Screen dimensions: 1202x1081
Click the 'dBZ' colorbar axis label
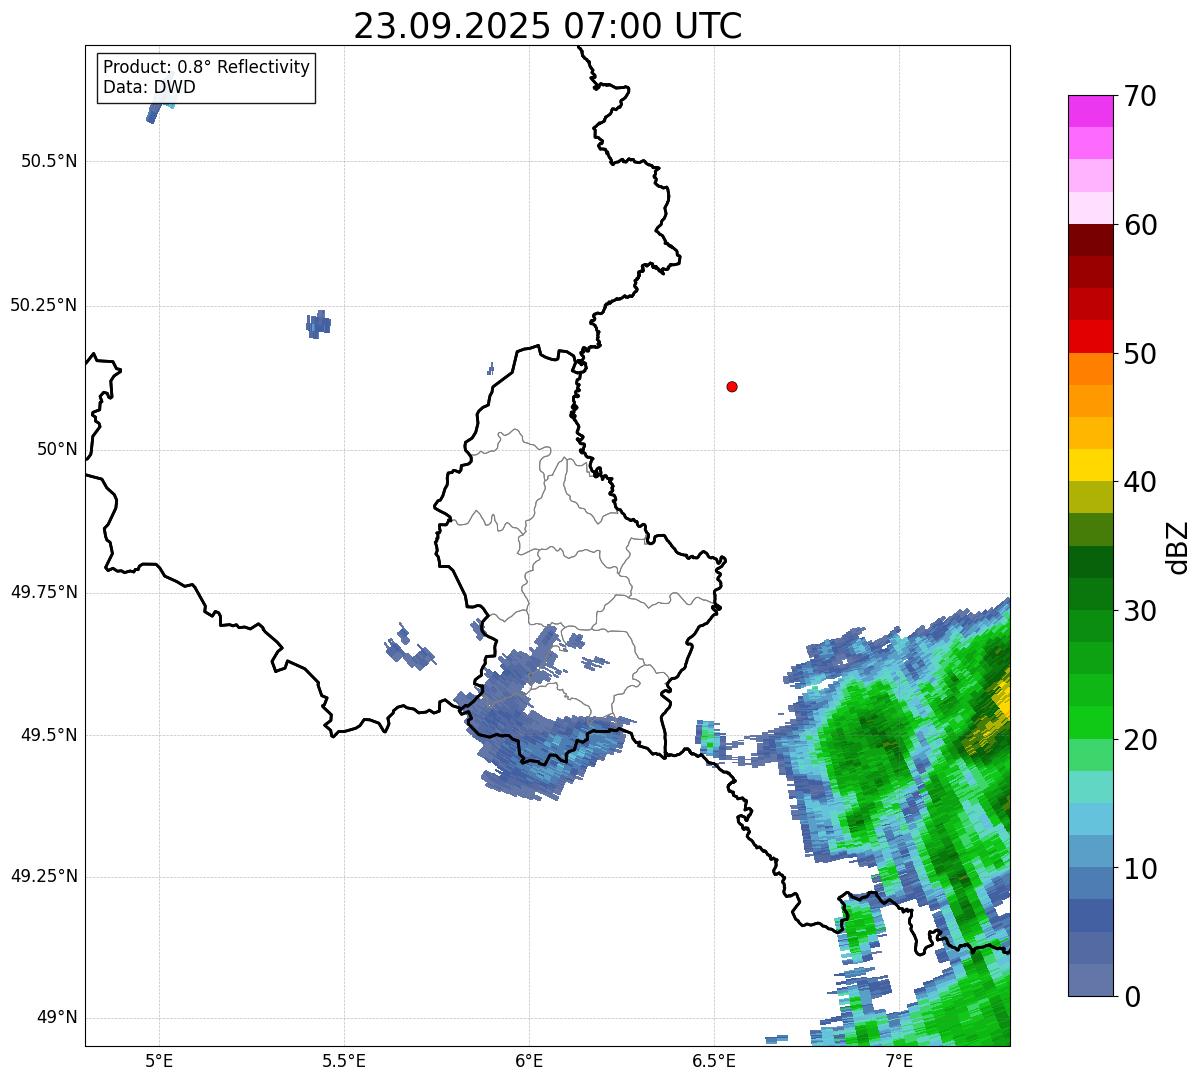1178,547
